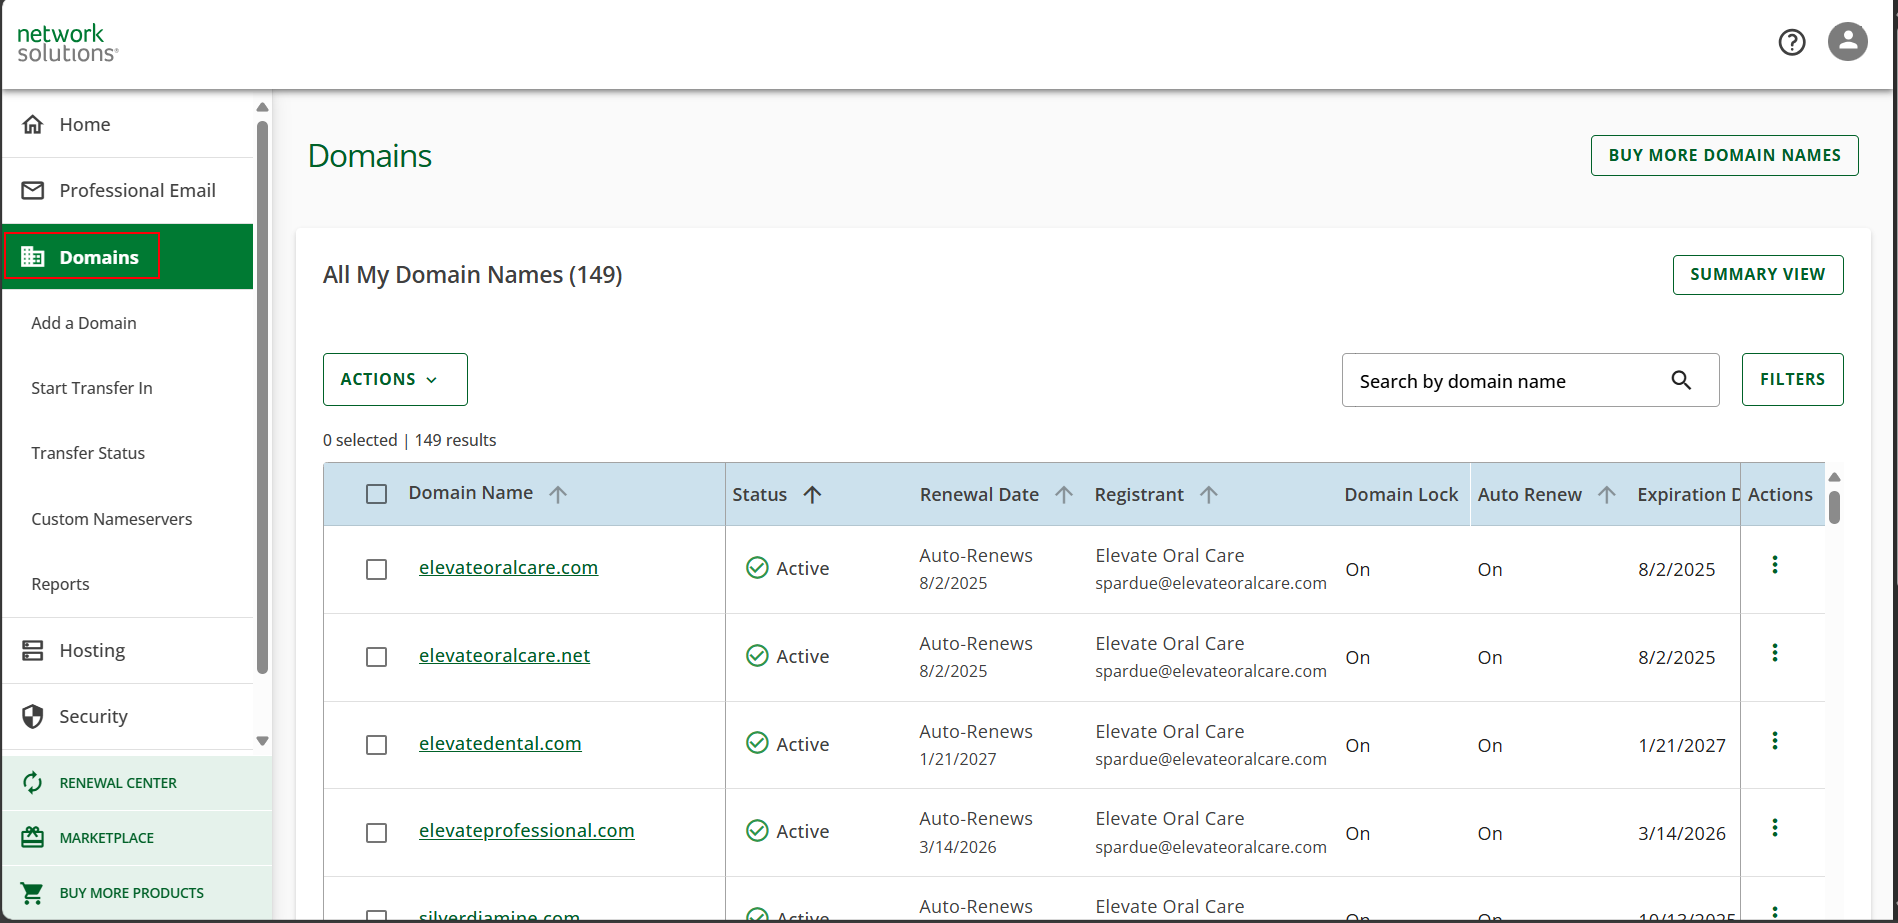
Task: Expand the ACTIONS dropdown
Action: (x=394, y=379)
